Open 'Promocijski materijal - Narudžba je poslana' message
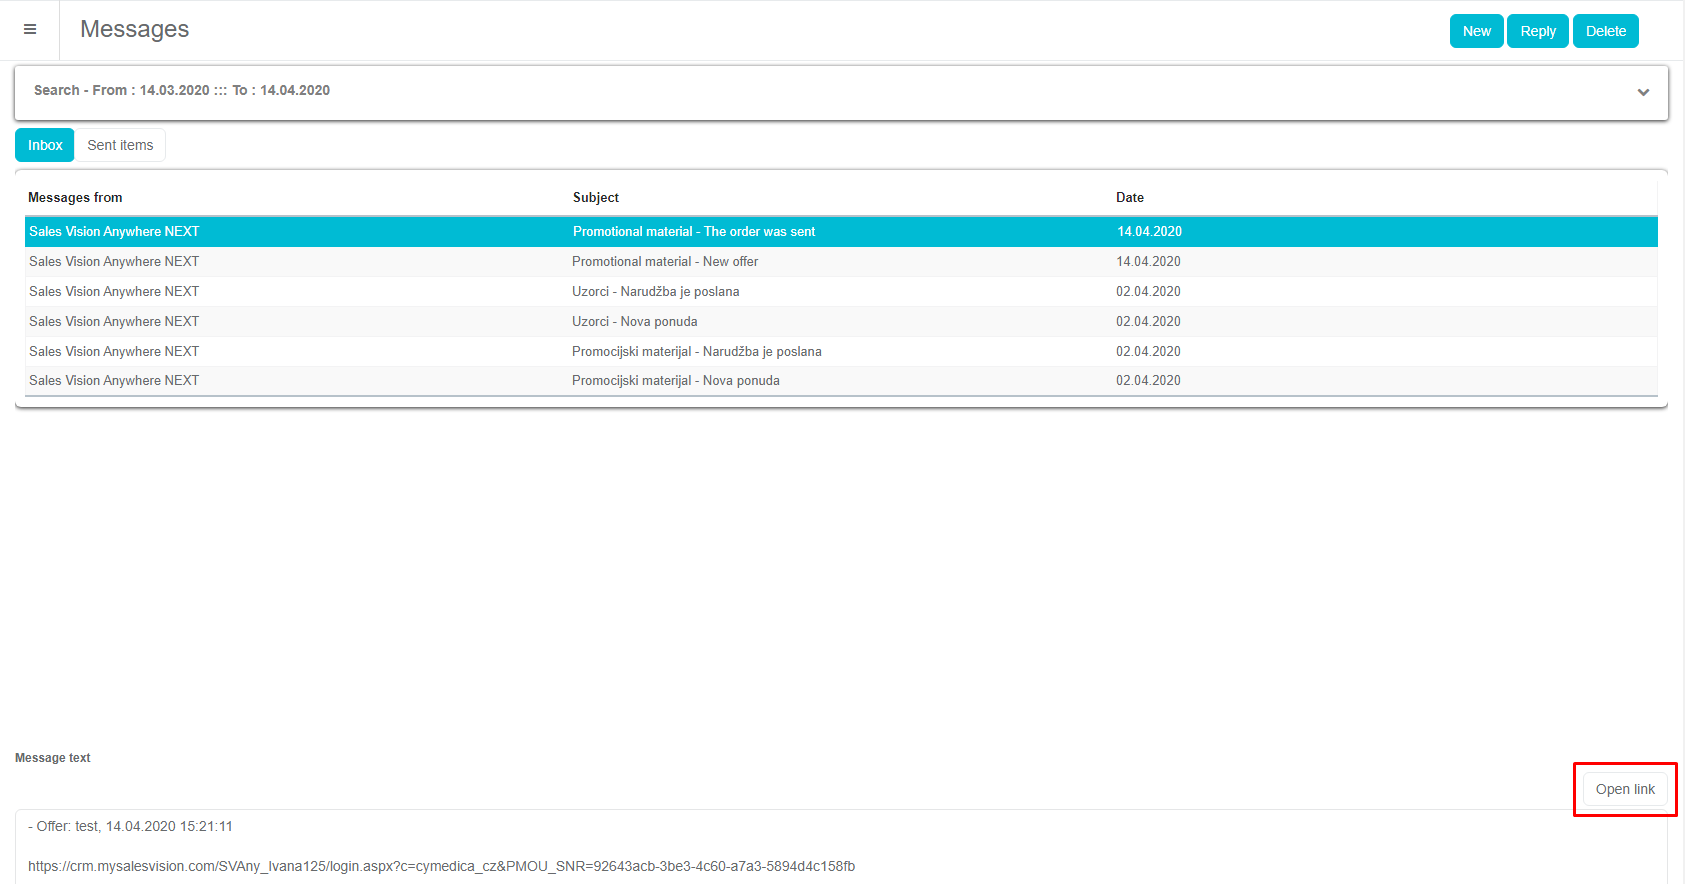Screen dimensions: 1685x884 click(696, 352)
